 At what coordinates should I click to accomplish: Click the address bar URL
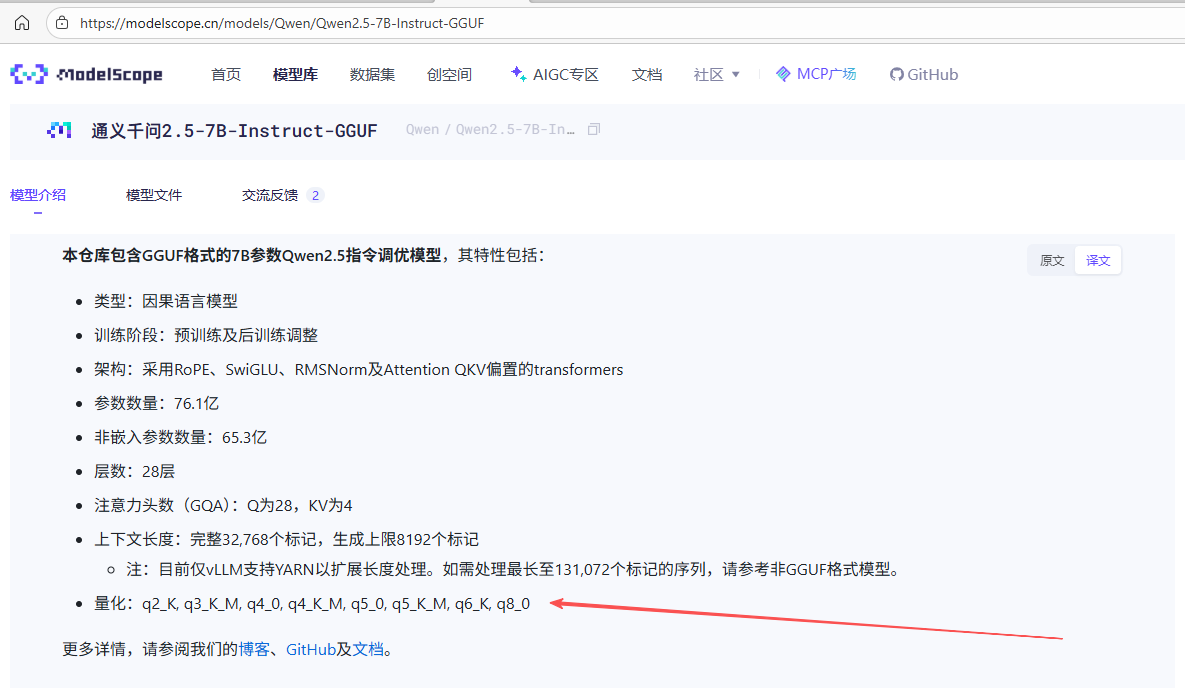click(x=282, y=23)
